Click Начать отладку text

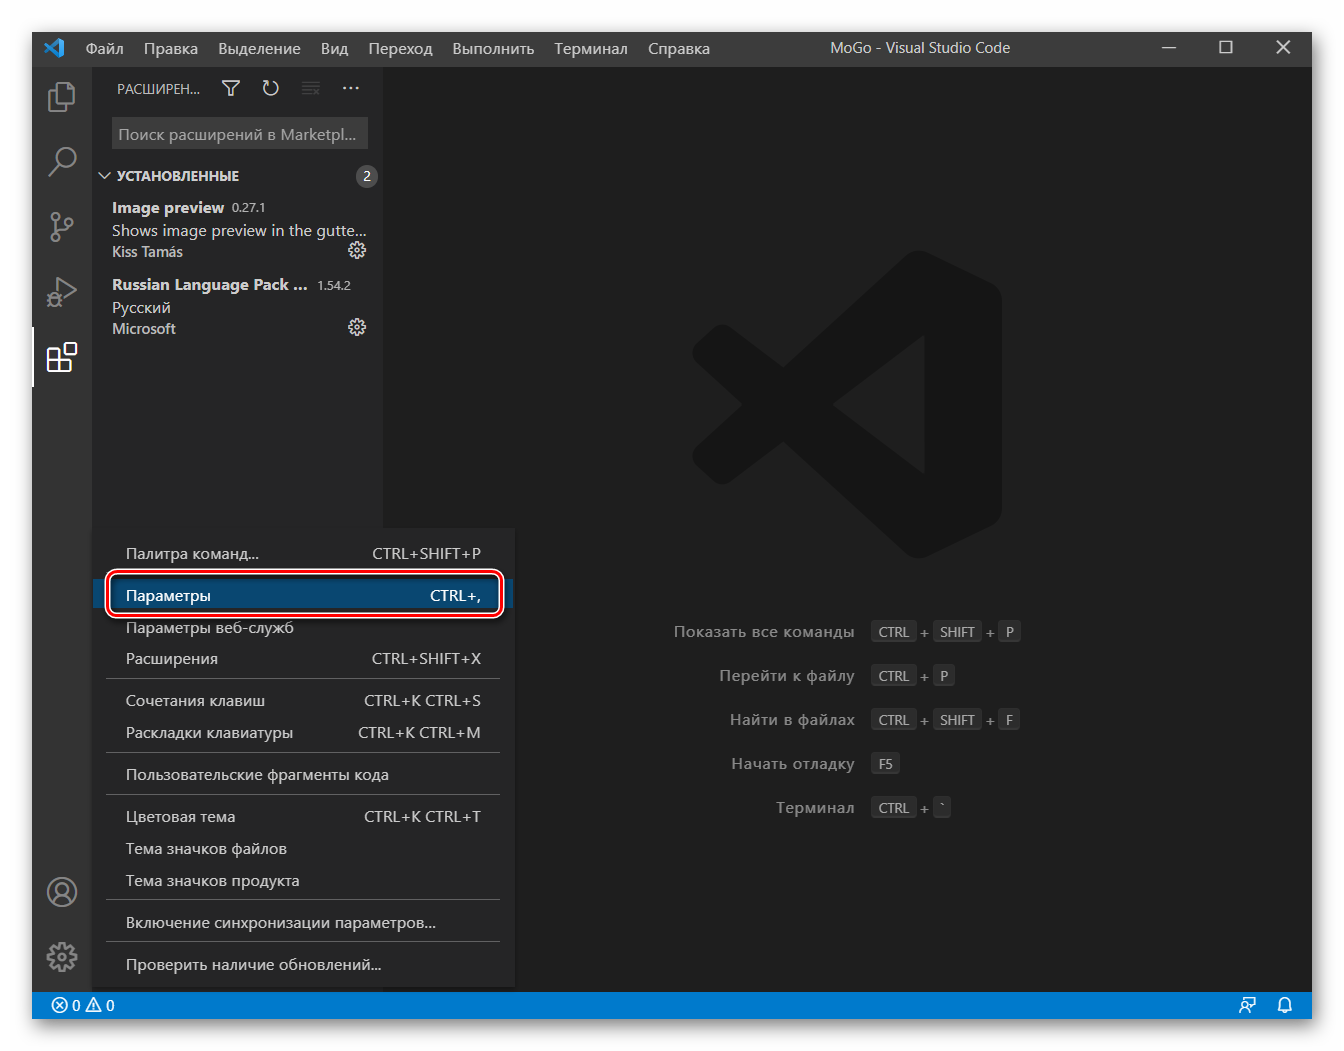click(x=793, y=764)
